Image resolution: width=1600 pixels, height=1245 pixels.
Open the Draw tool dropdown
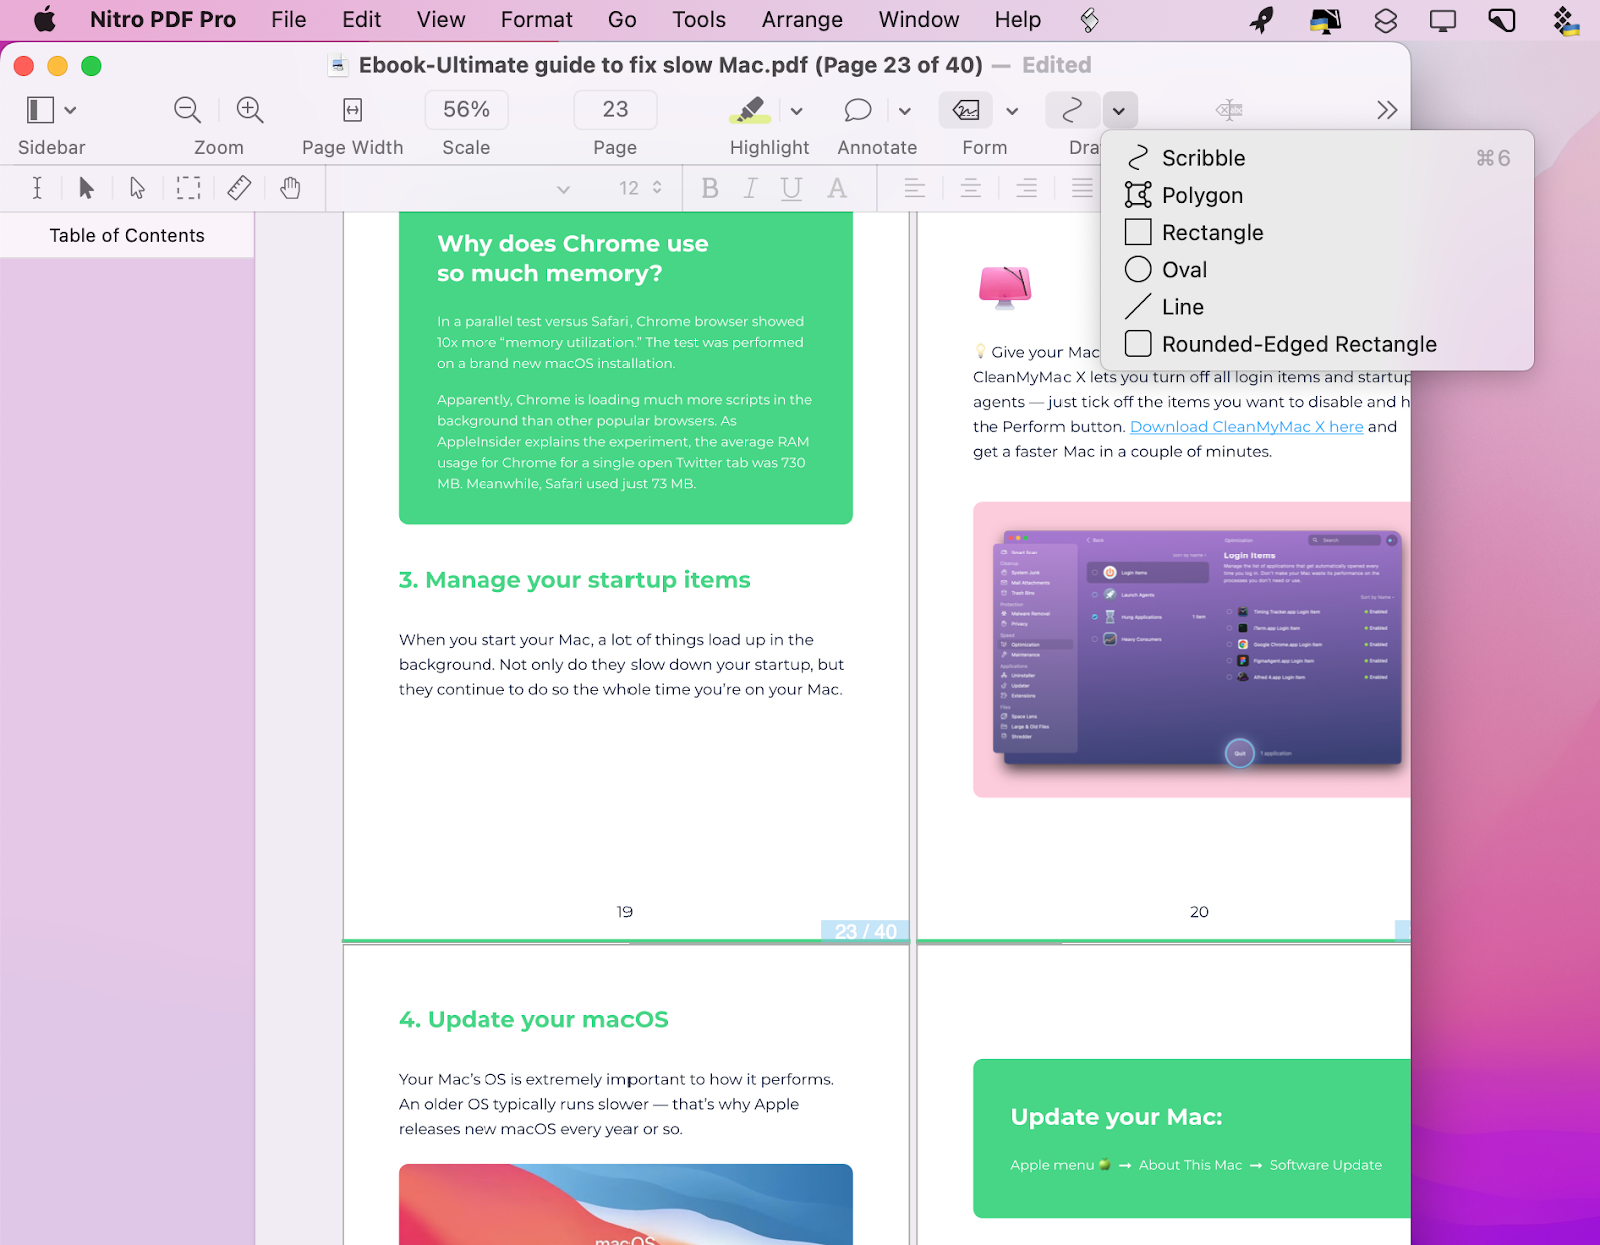tap(1119, 110)
